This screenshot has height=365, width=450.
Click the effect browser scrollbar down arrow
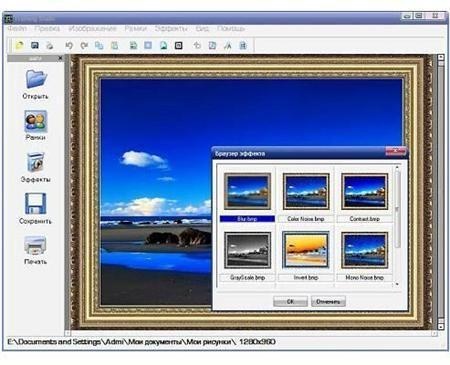(397, 284)
